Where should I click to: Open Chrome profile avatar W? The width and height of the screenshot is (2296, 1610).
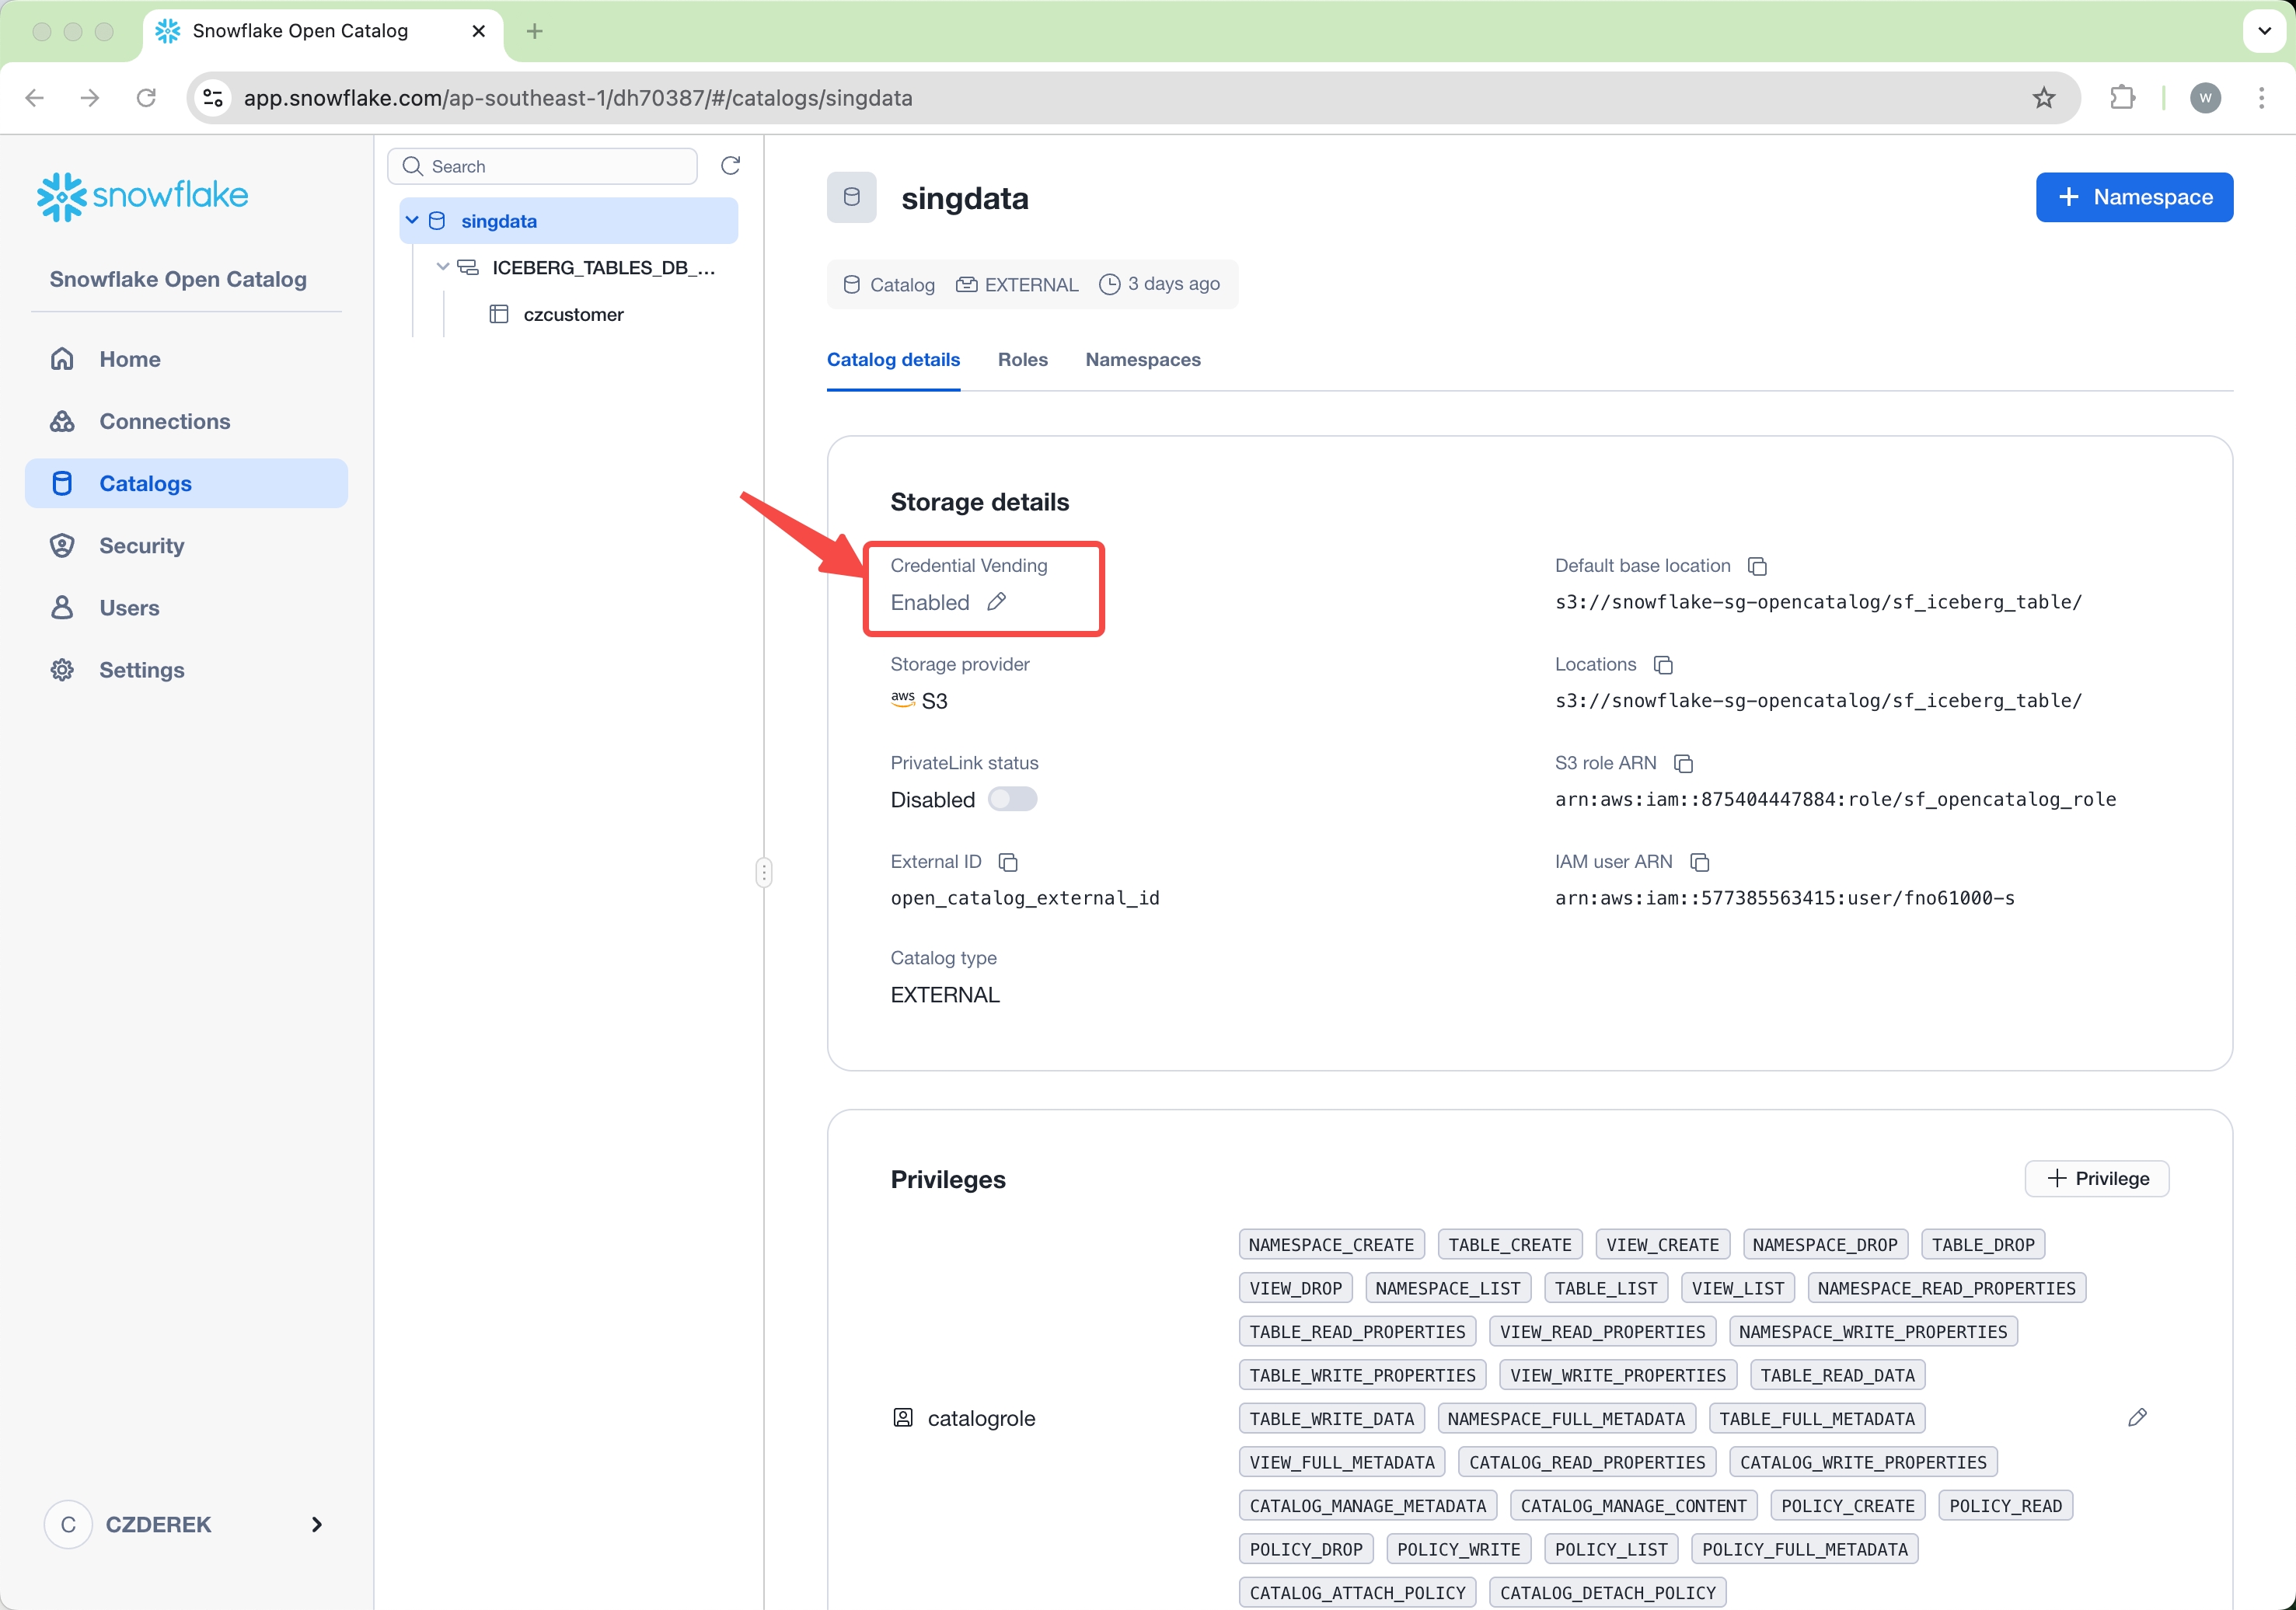point(2205,98)
